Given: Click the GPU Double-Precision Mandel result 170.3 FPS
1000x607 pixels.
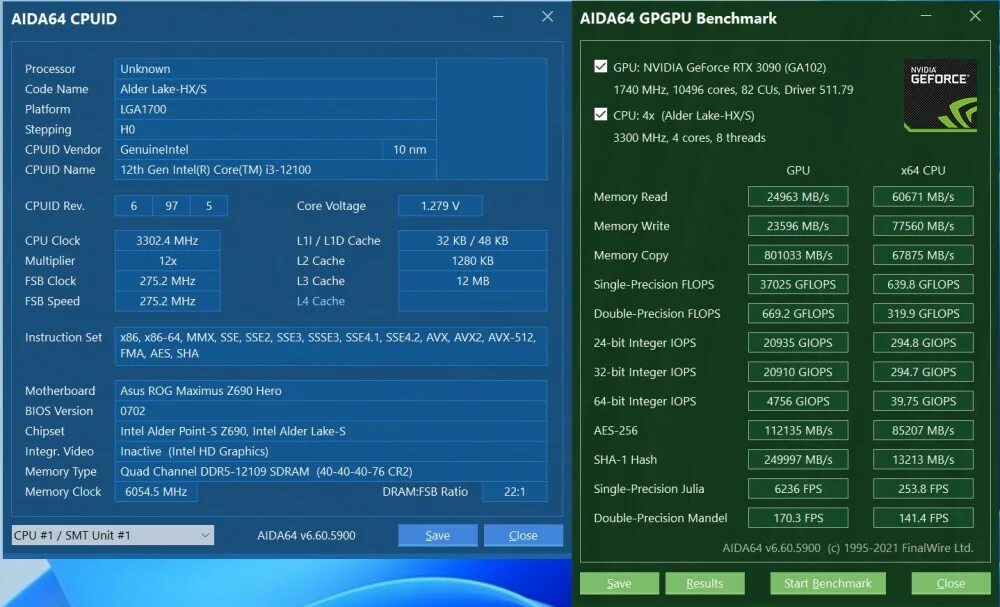Looking at the screenshot, I should pyautogui.click(x=798, y=518).
